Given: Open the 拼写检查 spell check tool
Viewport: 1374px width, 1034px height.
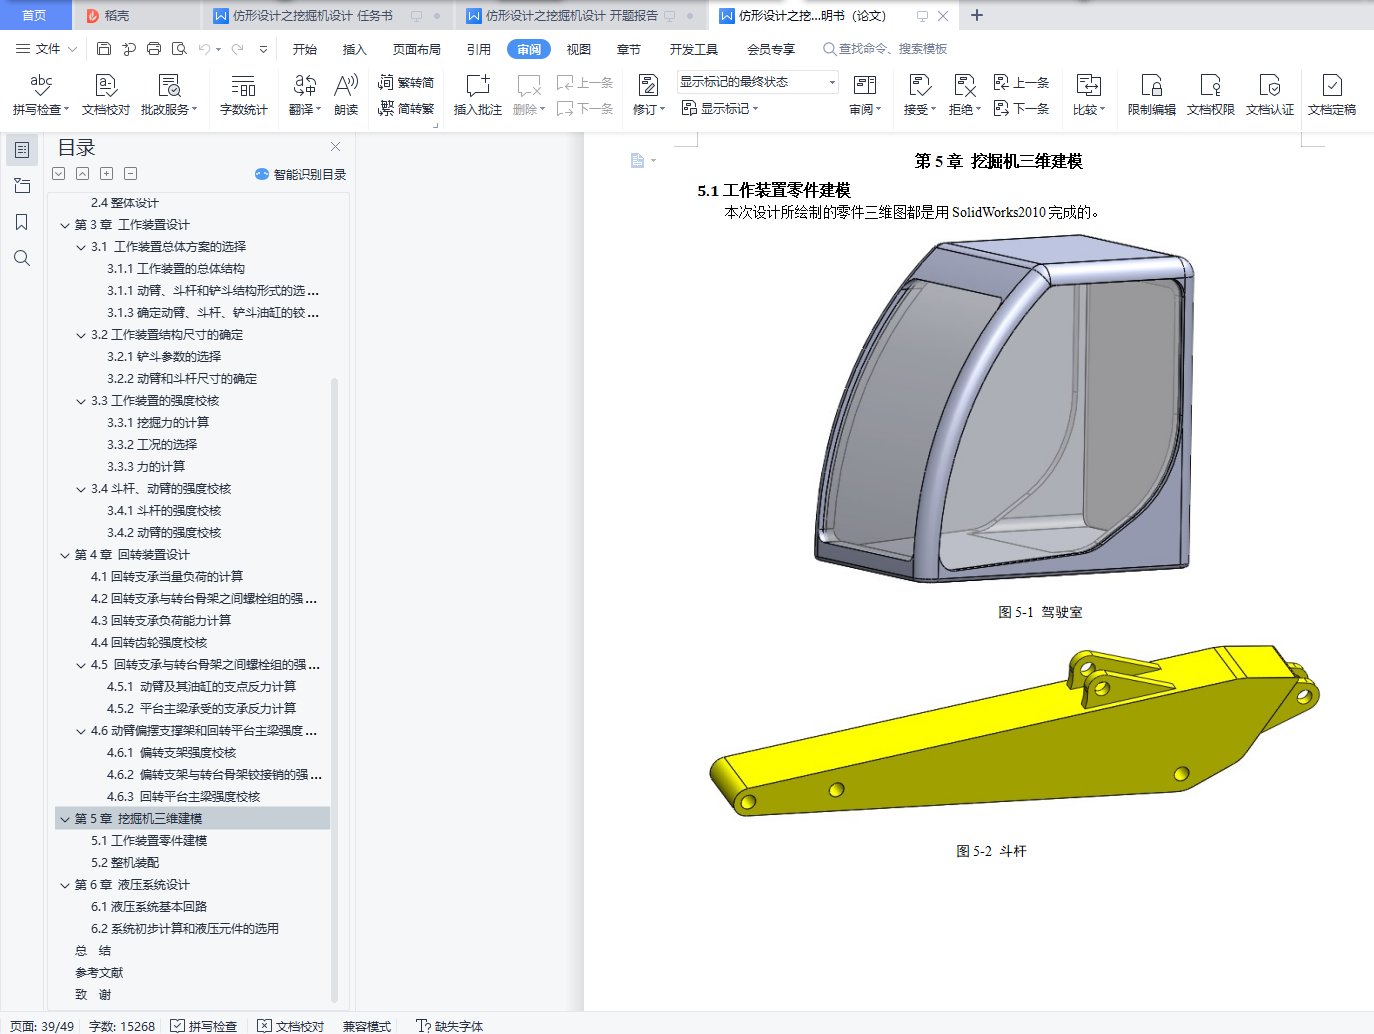Looking at the screenshot, I should pos(41,95).
